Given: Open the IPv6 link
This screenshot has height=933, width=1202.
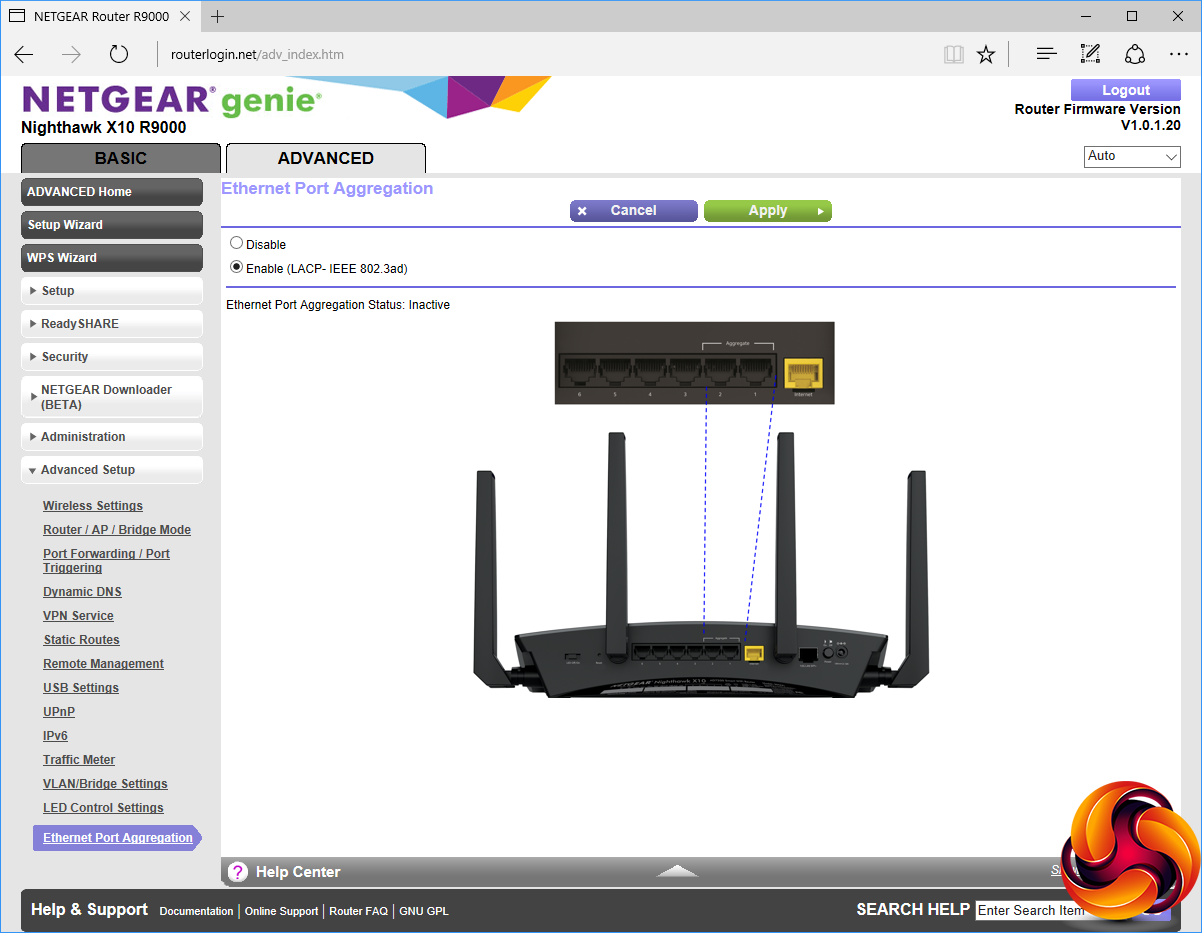Looking at the screenshot, I should point(55,736).
